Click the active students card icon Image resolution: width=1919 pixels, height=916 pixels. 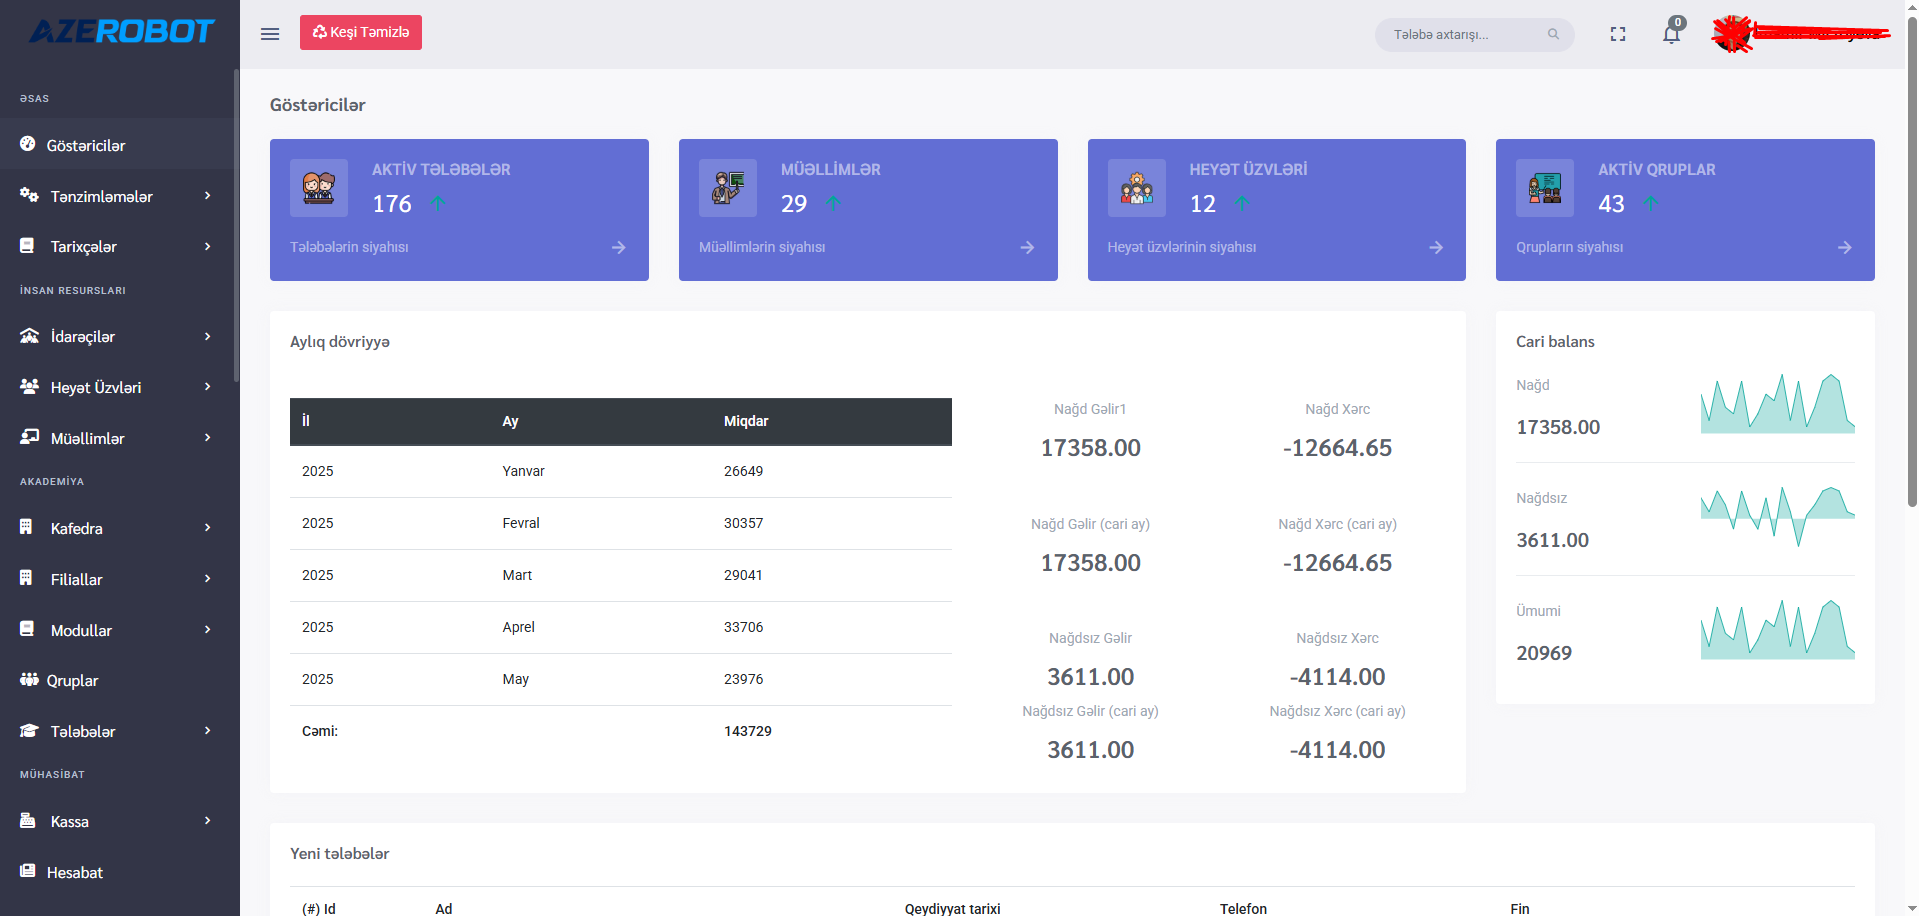tap(319, 188)
